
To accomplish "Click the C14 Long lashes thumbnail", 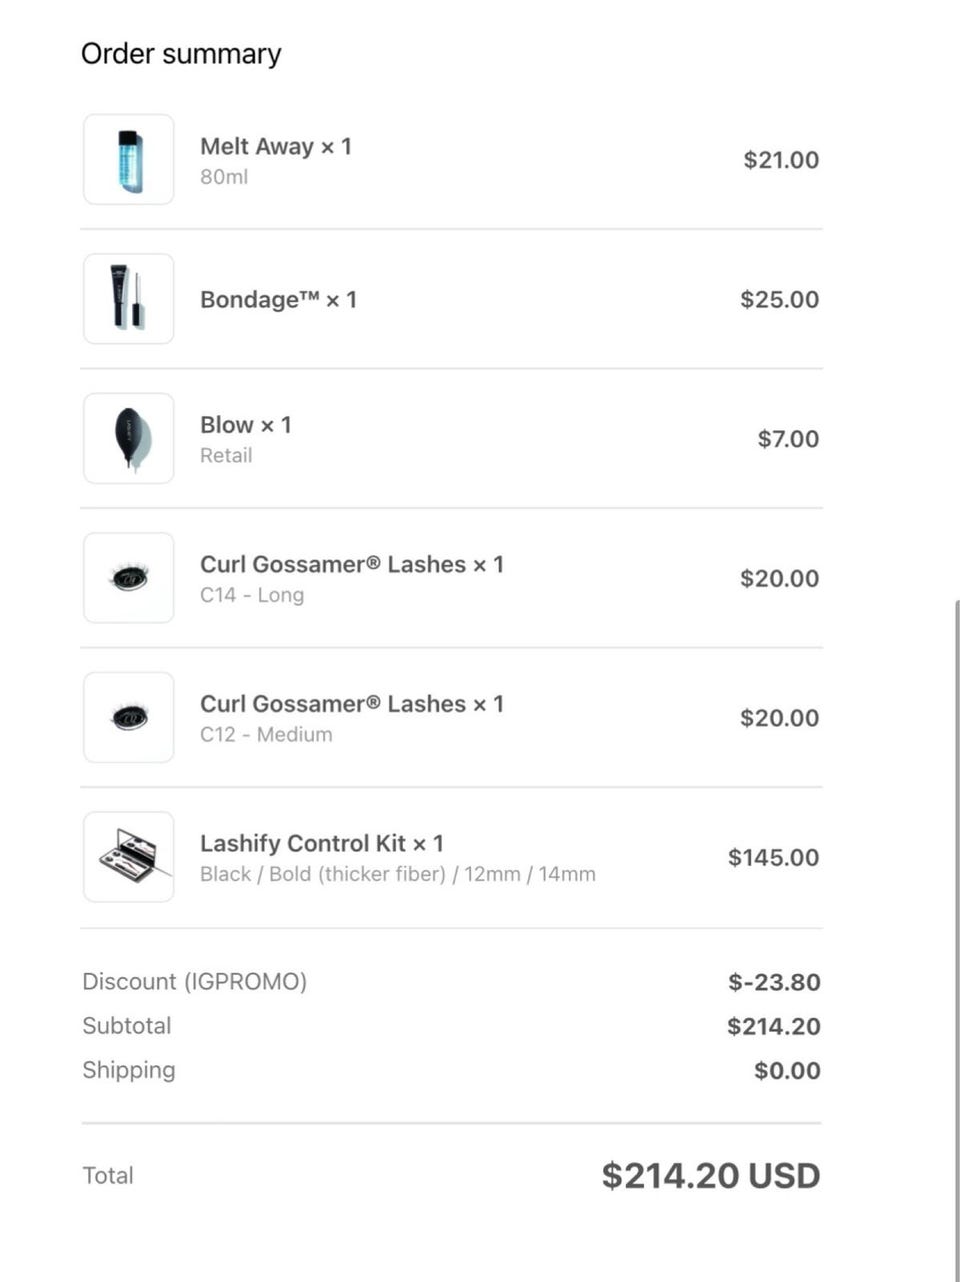I will [129, 578].
